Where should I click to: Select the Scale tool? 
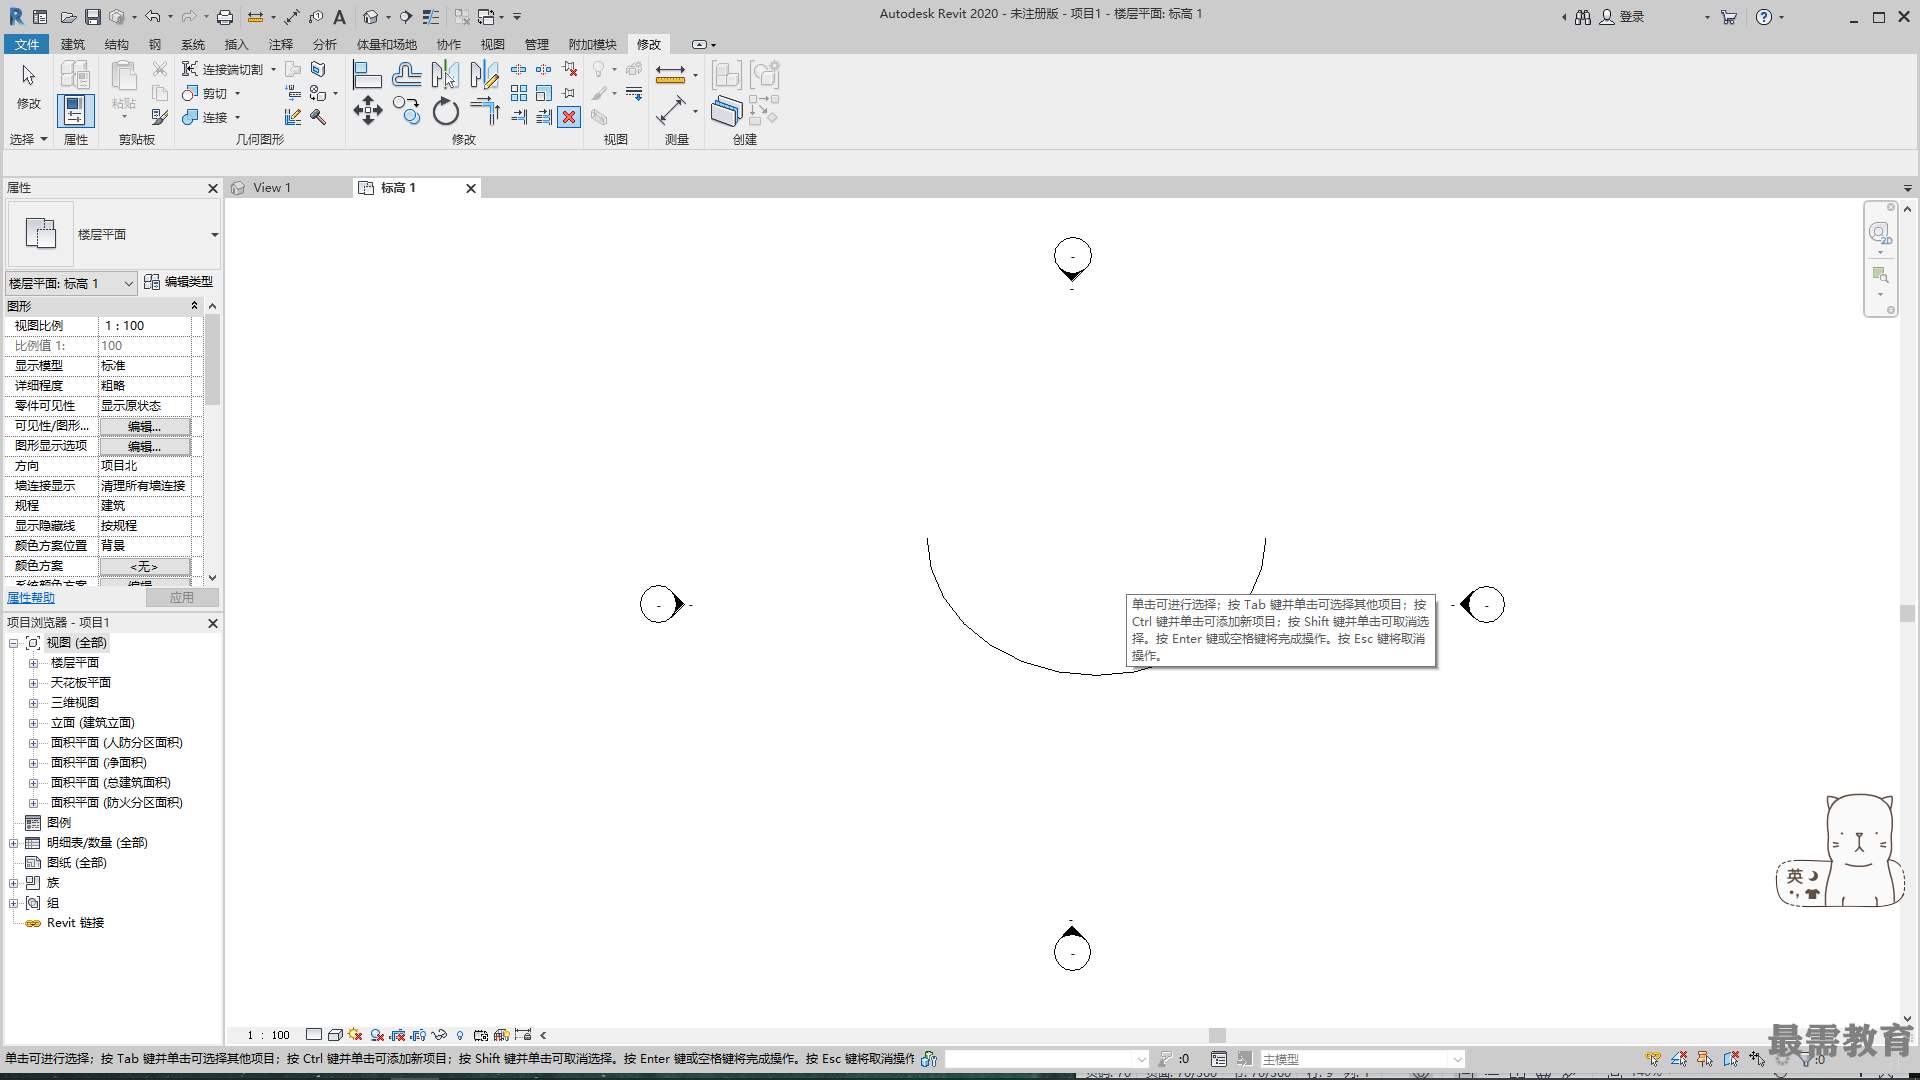[x=544, y=93]
